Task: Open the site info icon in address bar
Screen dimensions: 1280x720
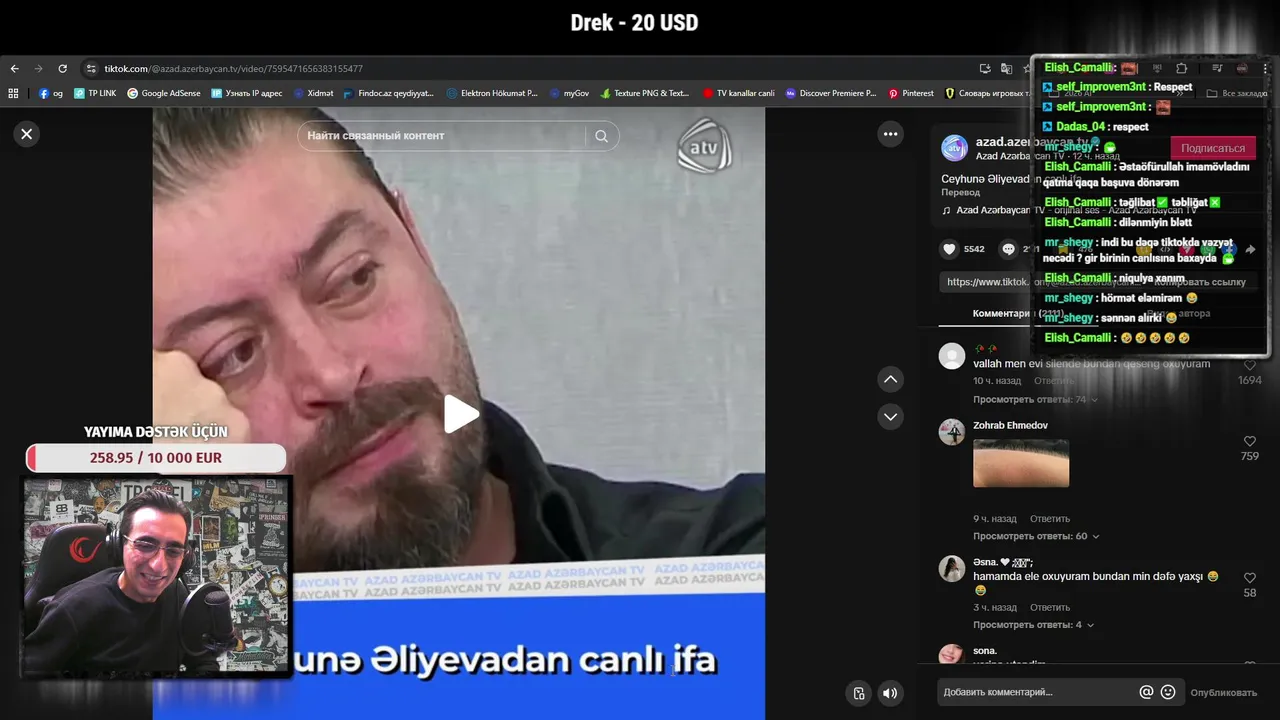Action: coord(91,68)
